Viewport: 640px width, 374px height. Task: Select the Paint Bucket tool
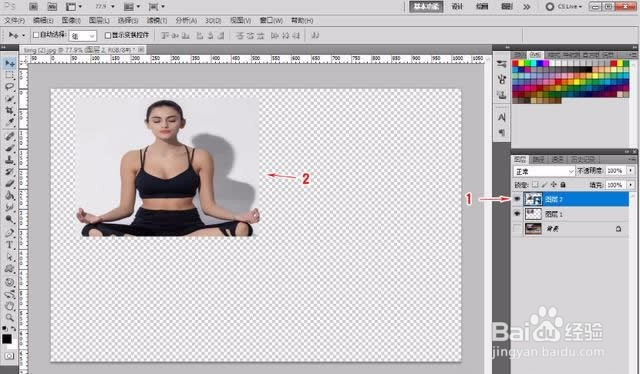coord(10,195)
